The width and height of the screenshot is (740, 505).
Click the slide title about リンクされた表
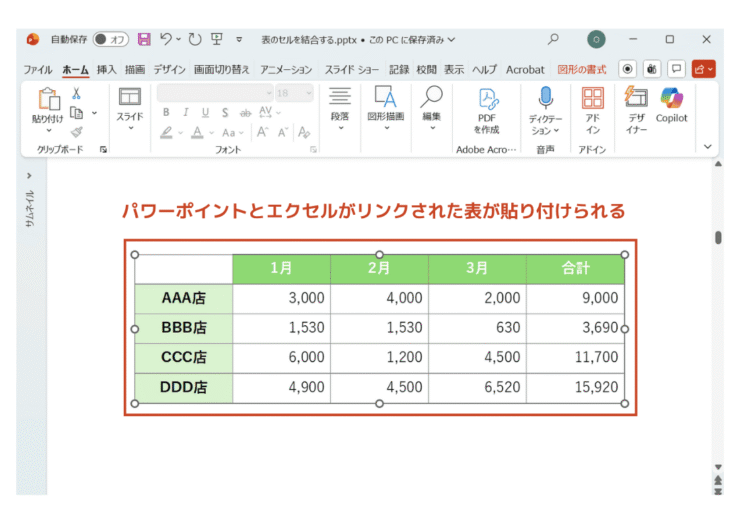point(373,211)
